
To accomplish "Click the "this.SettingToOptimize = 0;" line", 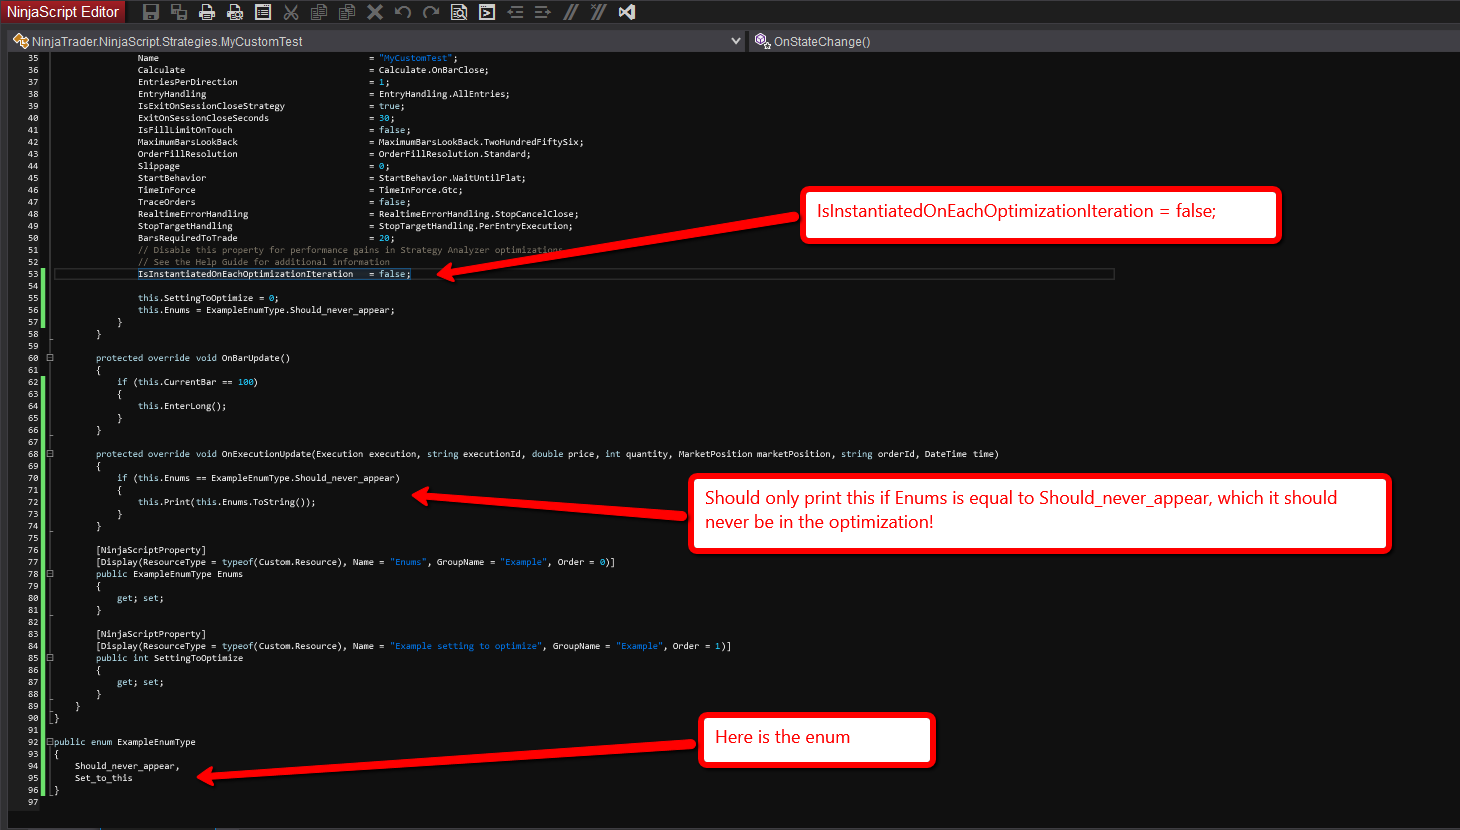I will tap(208, 298).
